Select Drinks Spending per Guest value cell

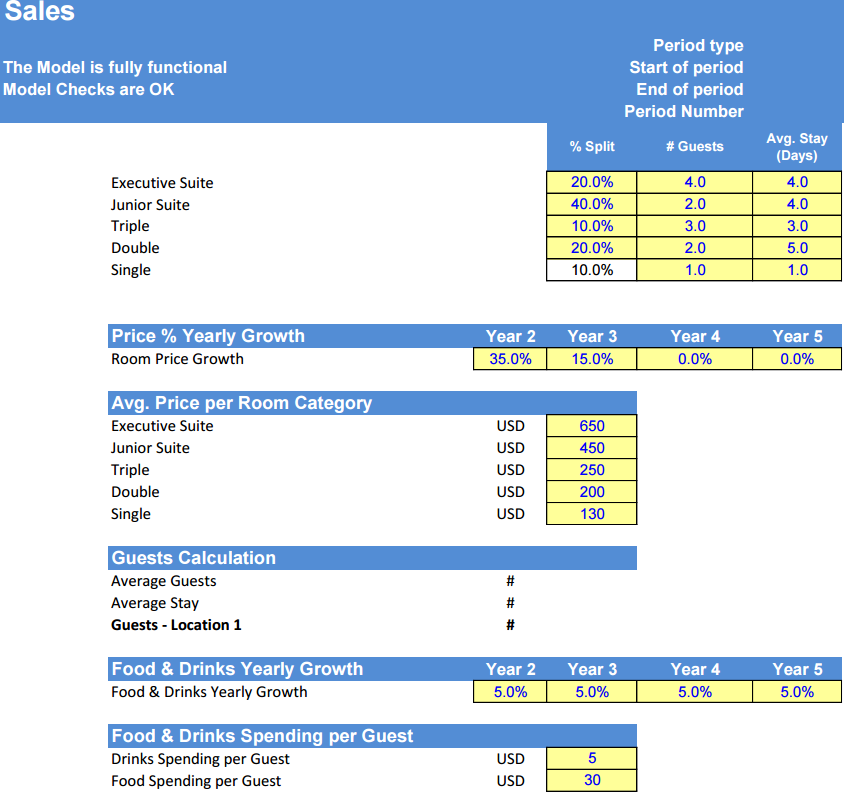pos(592,758)
